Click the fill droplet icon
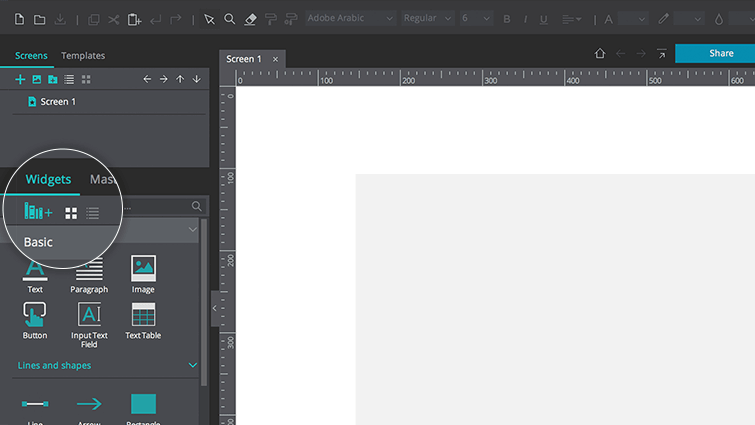This screenshot has width=755, height=425. 719,19
